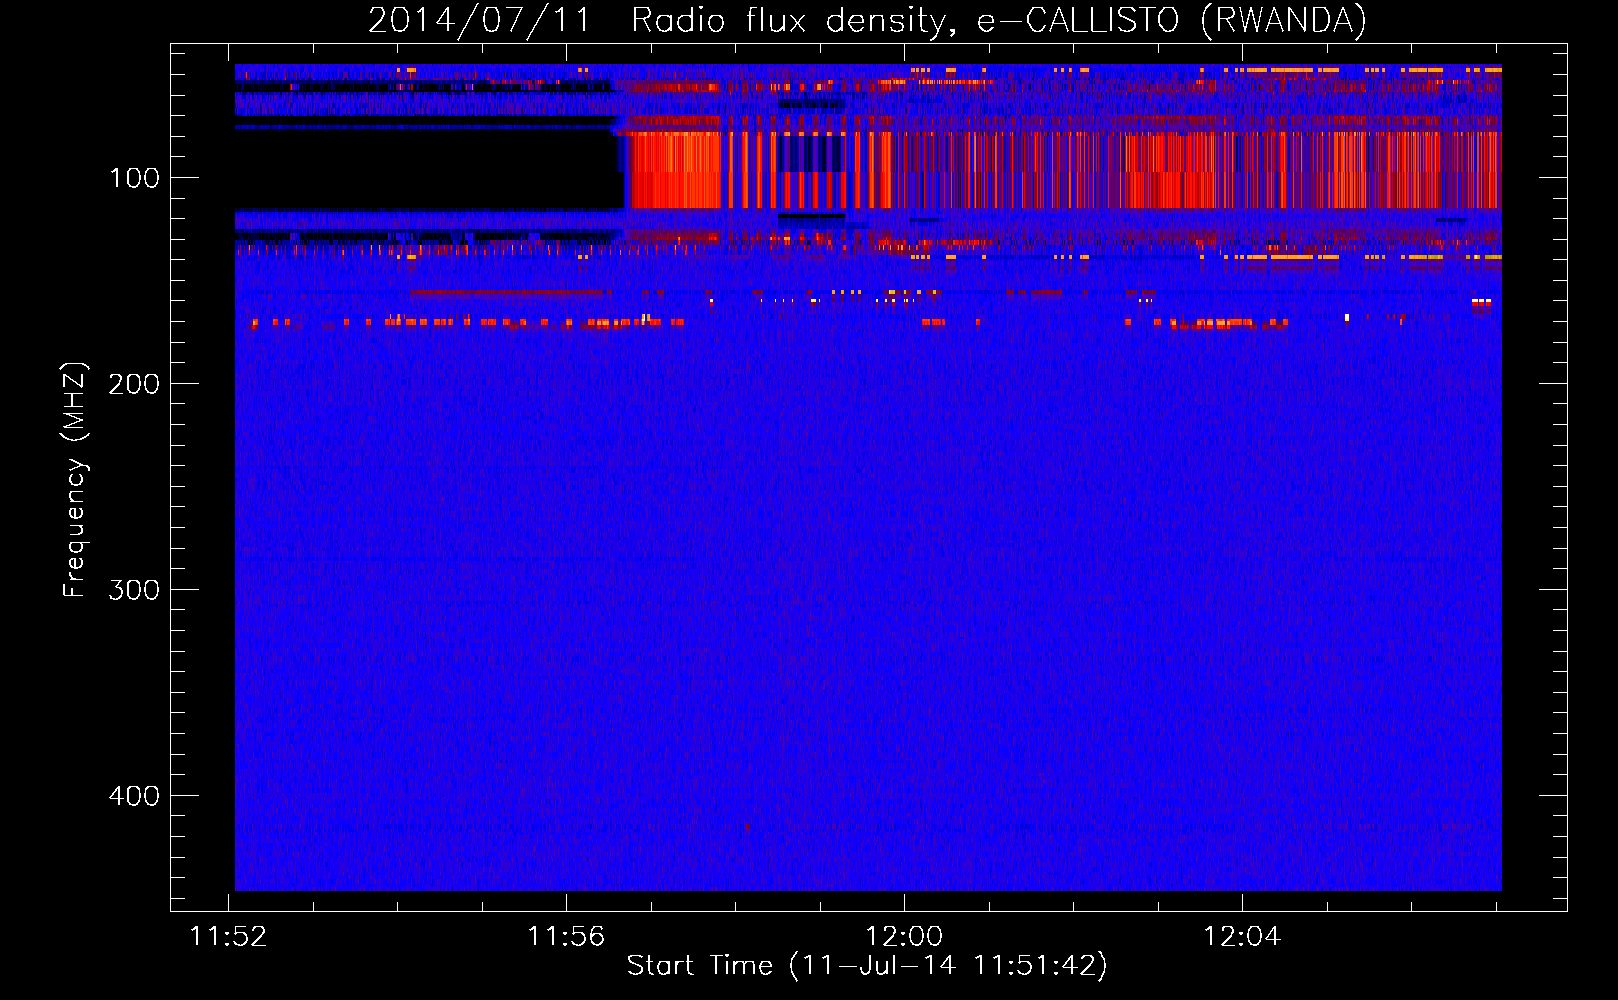Click the 11:52 time tick label
1618x1000 pixels.
pos(229,937)
